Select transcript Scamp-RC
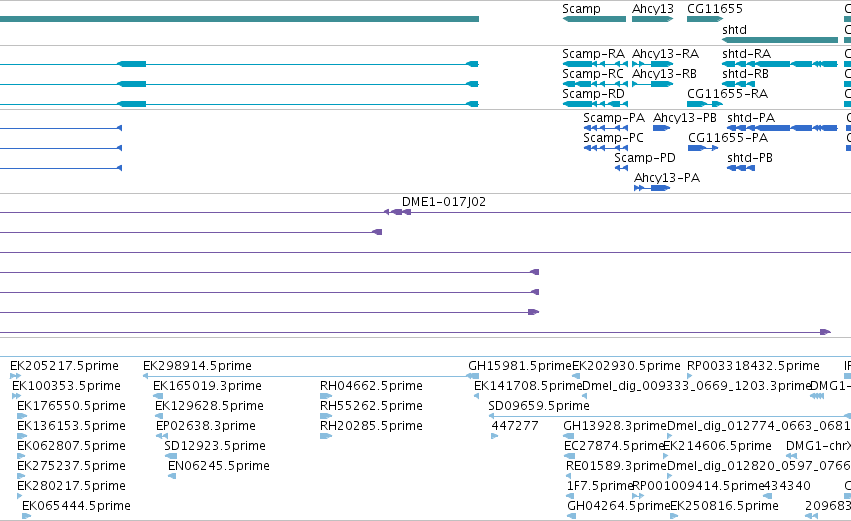 point(593,74)
